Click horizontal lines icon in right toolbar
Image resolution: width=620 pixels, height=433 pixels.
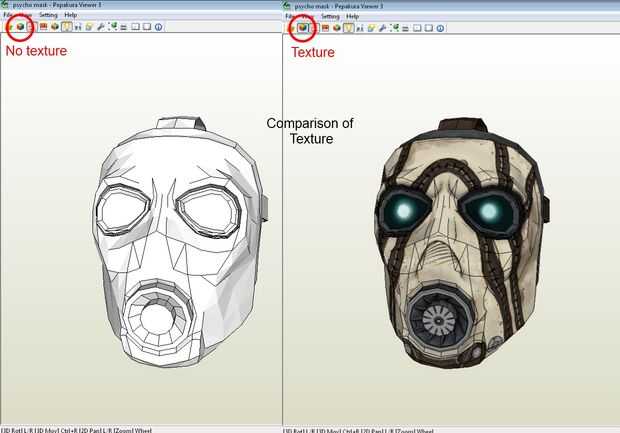point(405,28)
